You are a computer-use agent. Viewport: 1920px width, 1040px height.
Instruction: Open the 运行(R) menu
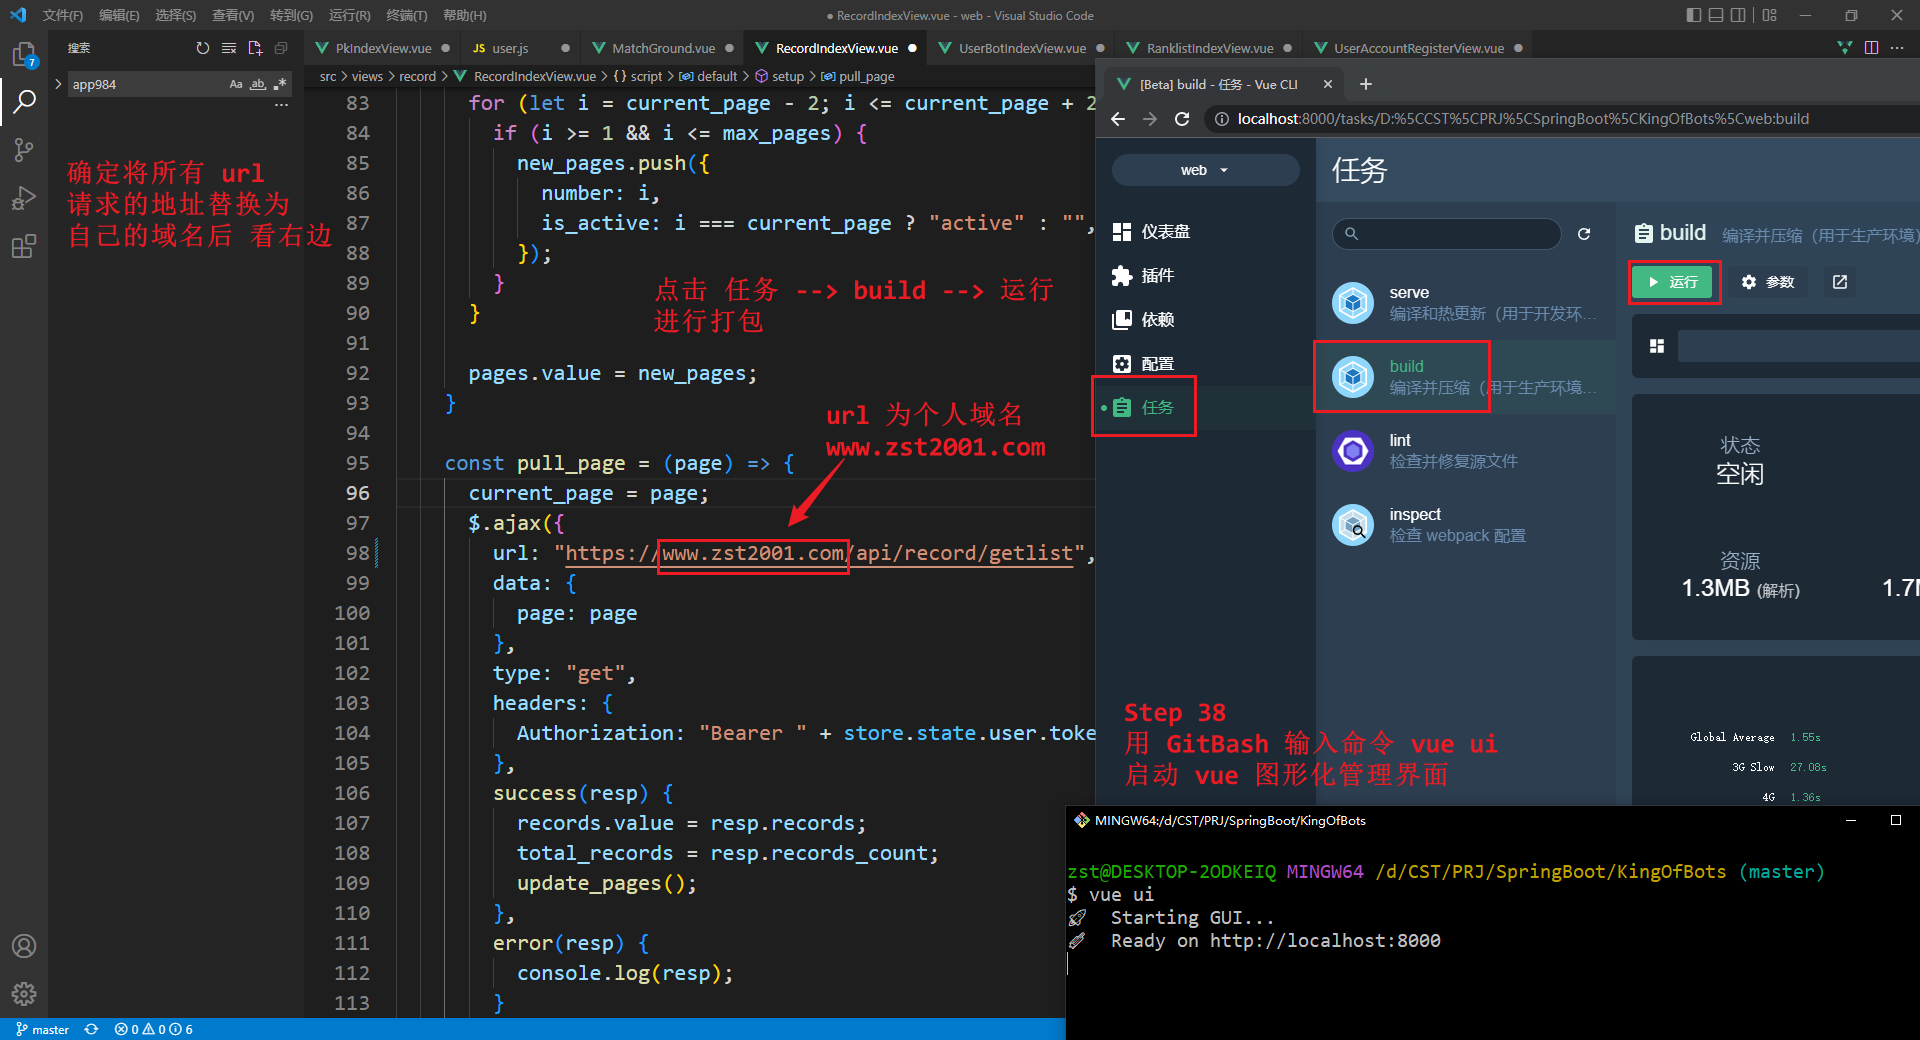pos(349,15)
